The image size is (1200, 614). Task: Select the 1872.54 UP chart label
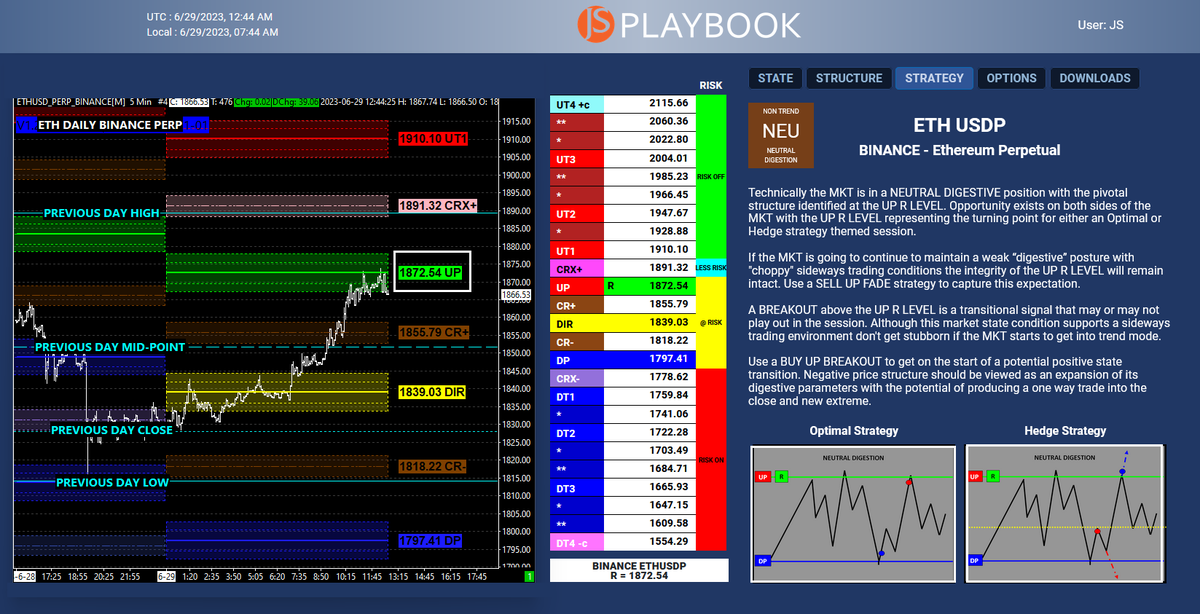tap(431, 272)
